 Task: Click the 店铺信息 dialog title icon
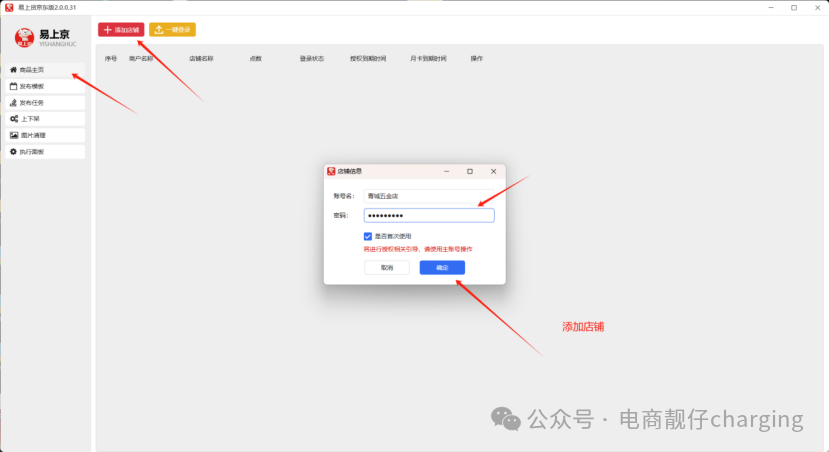click(x=331, y=171)
